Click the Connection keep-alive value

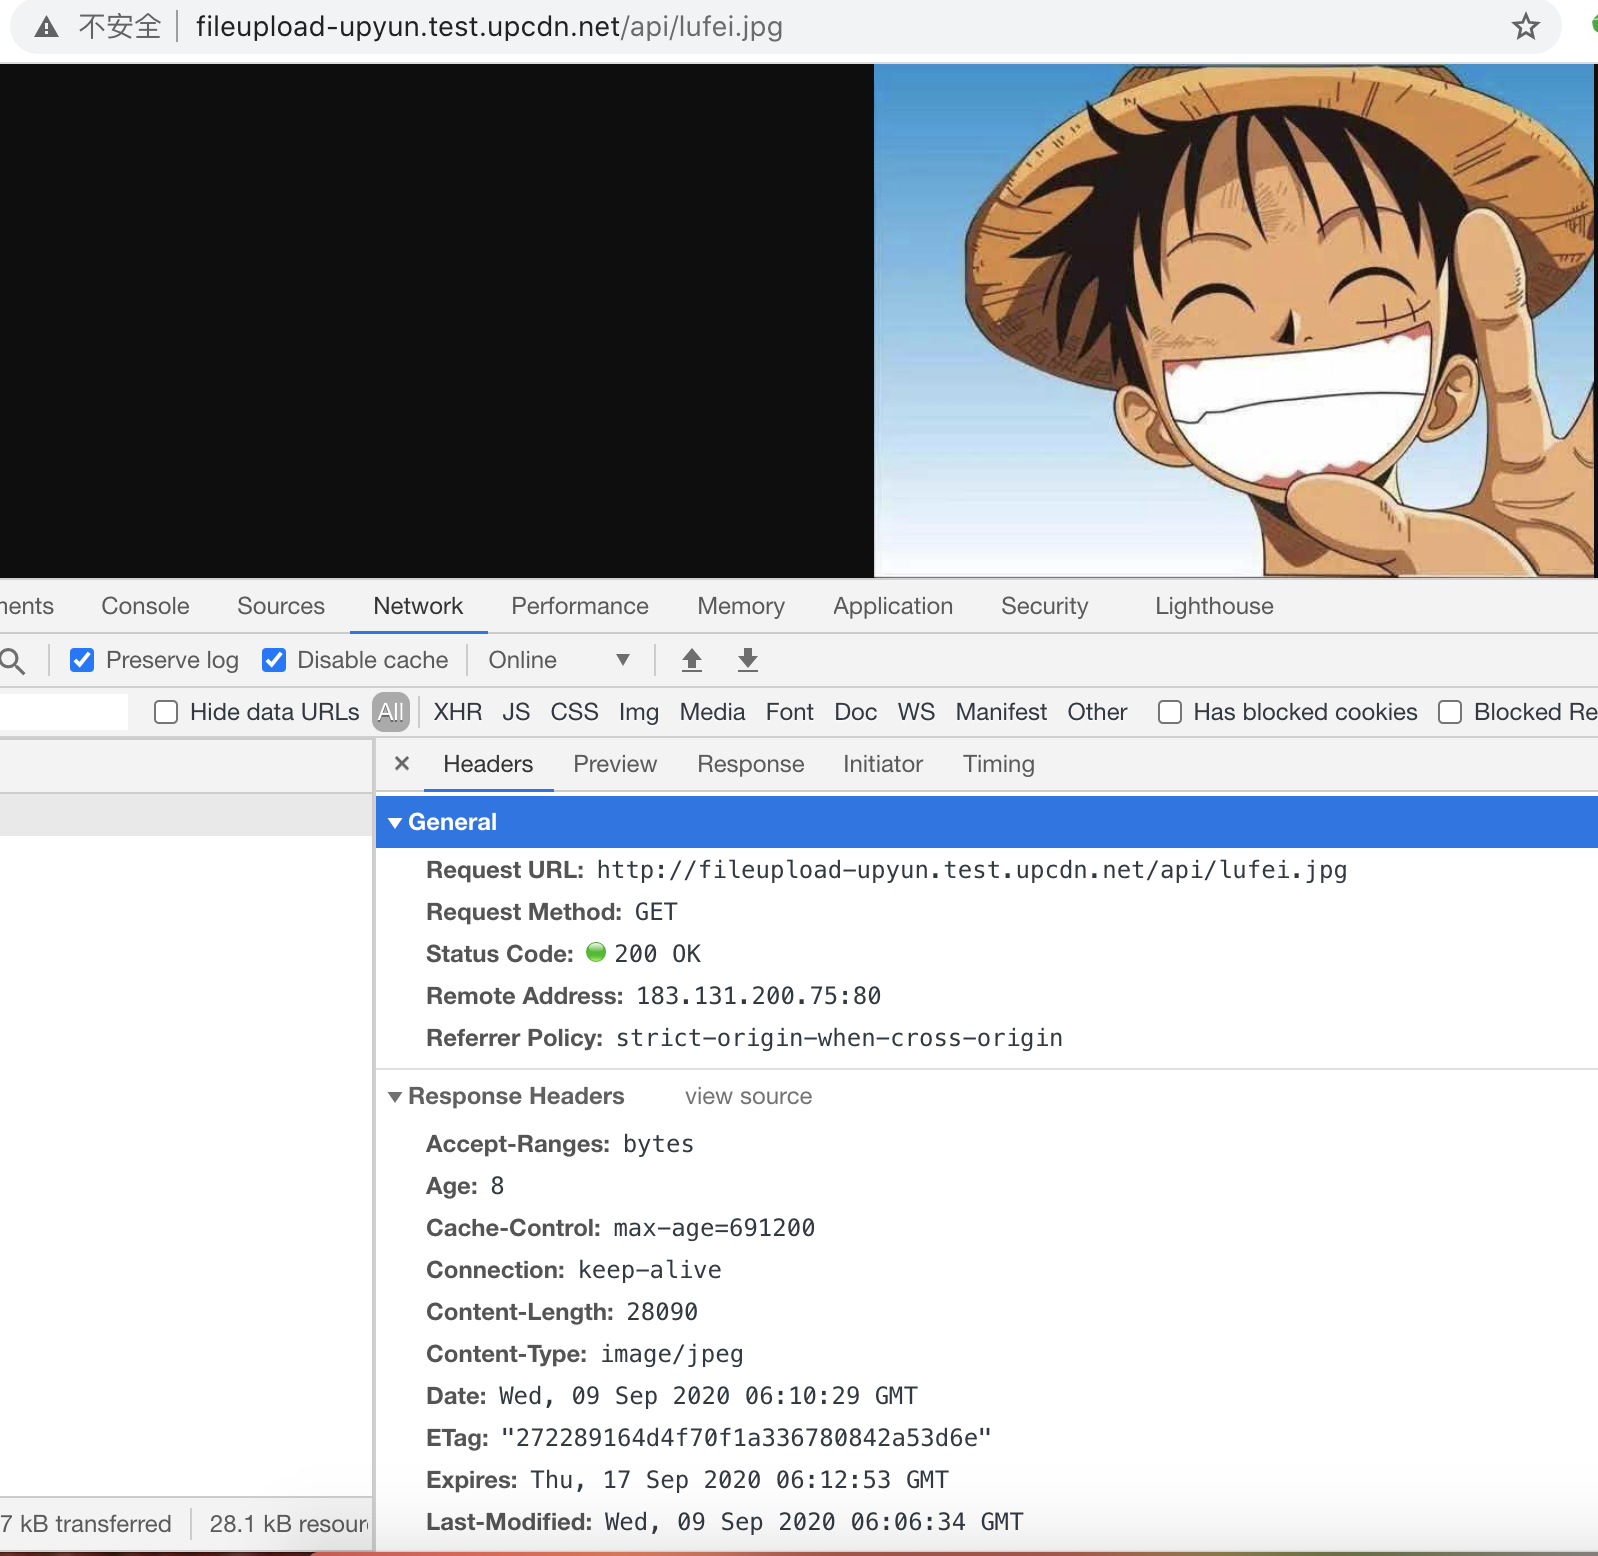[x=650, y=1270]
